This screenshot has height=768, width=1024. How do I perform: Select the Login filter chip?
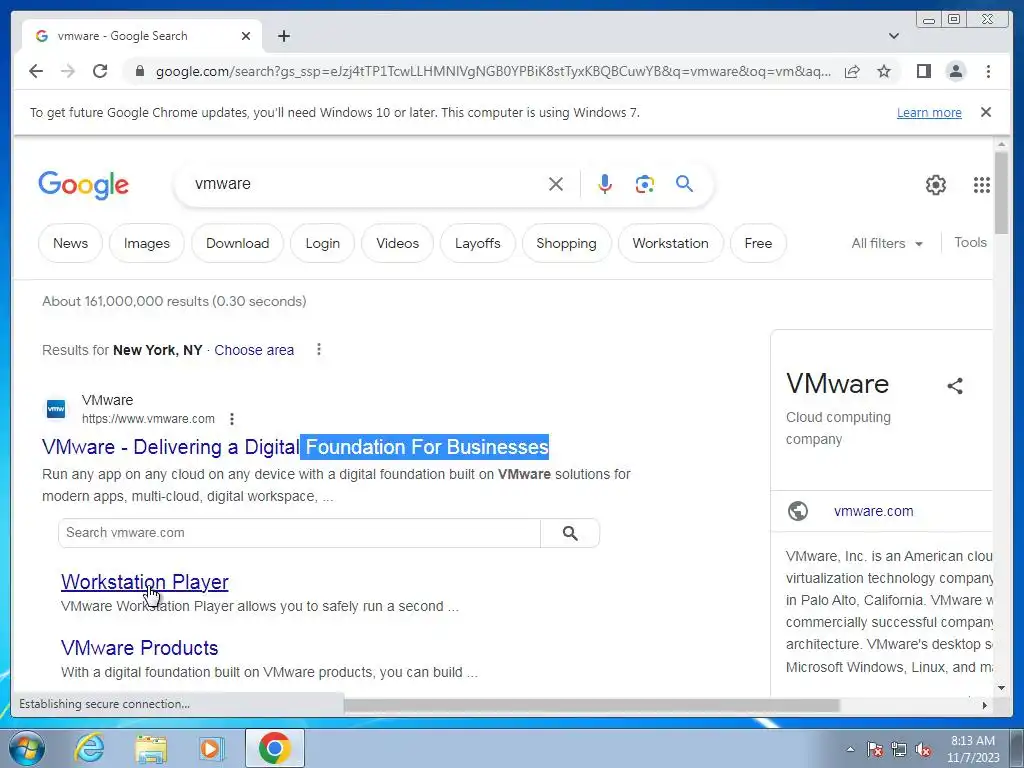tap(323, 243)
